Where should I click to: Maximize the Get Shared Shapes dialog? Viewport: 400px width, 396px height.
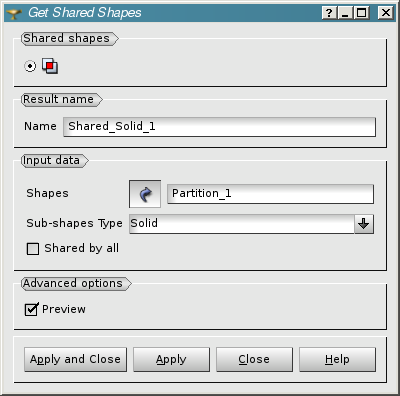[x=362, y=13]
